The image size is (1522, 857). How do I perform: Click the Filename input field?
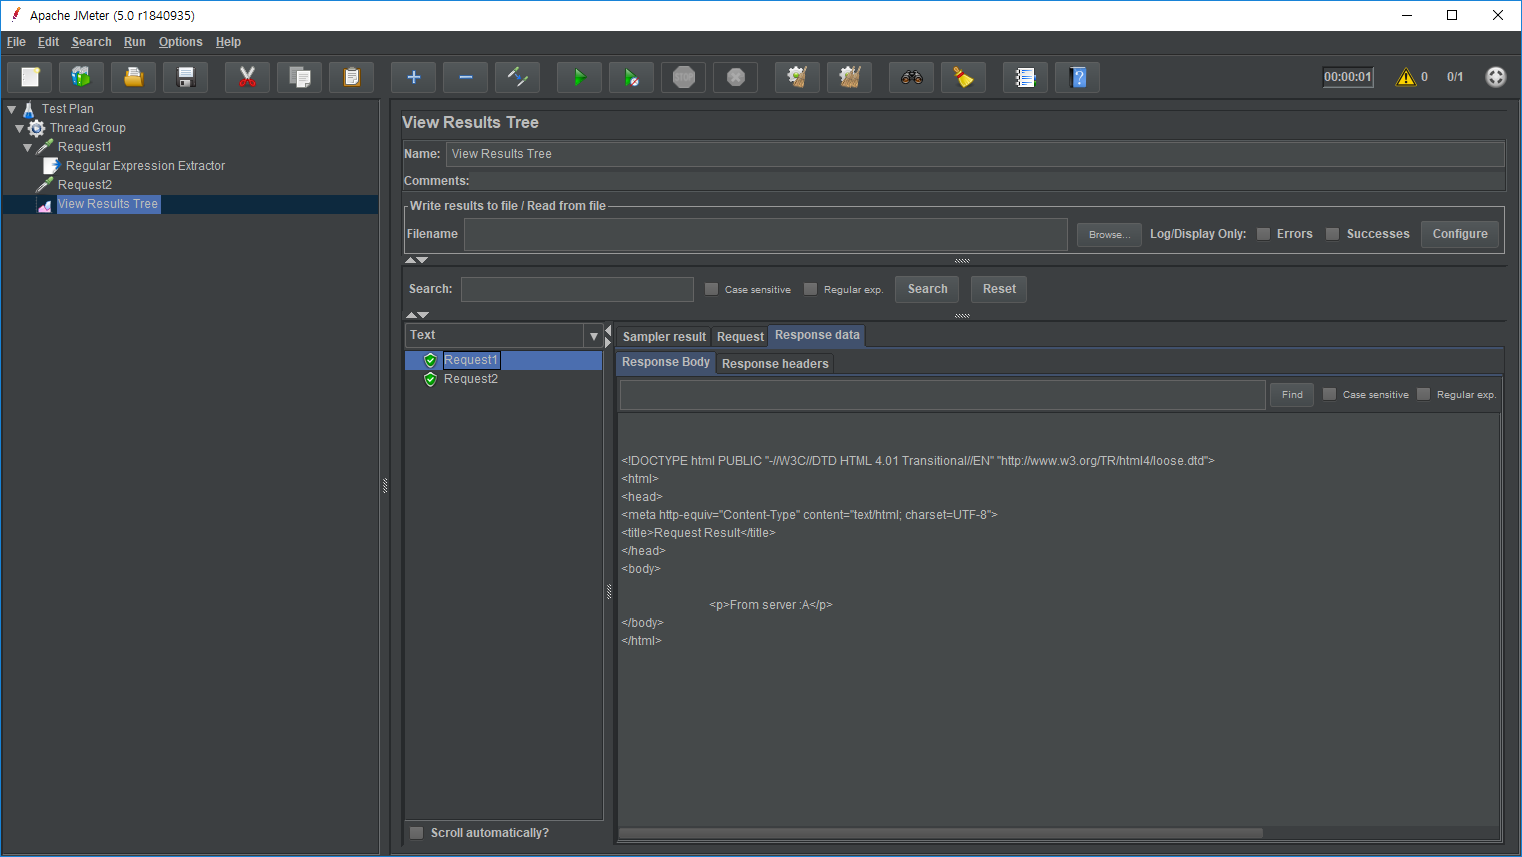[766, 234]
